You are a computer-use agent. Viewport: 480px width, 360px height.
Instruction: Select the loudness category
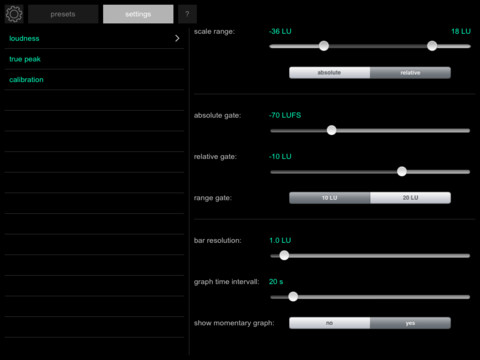click(24, 38)
